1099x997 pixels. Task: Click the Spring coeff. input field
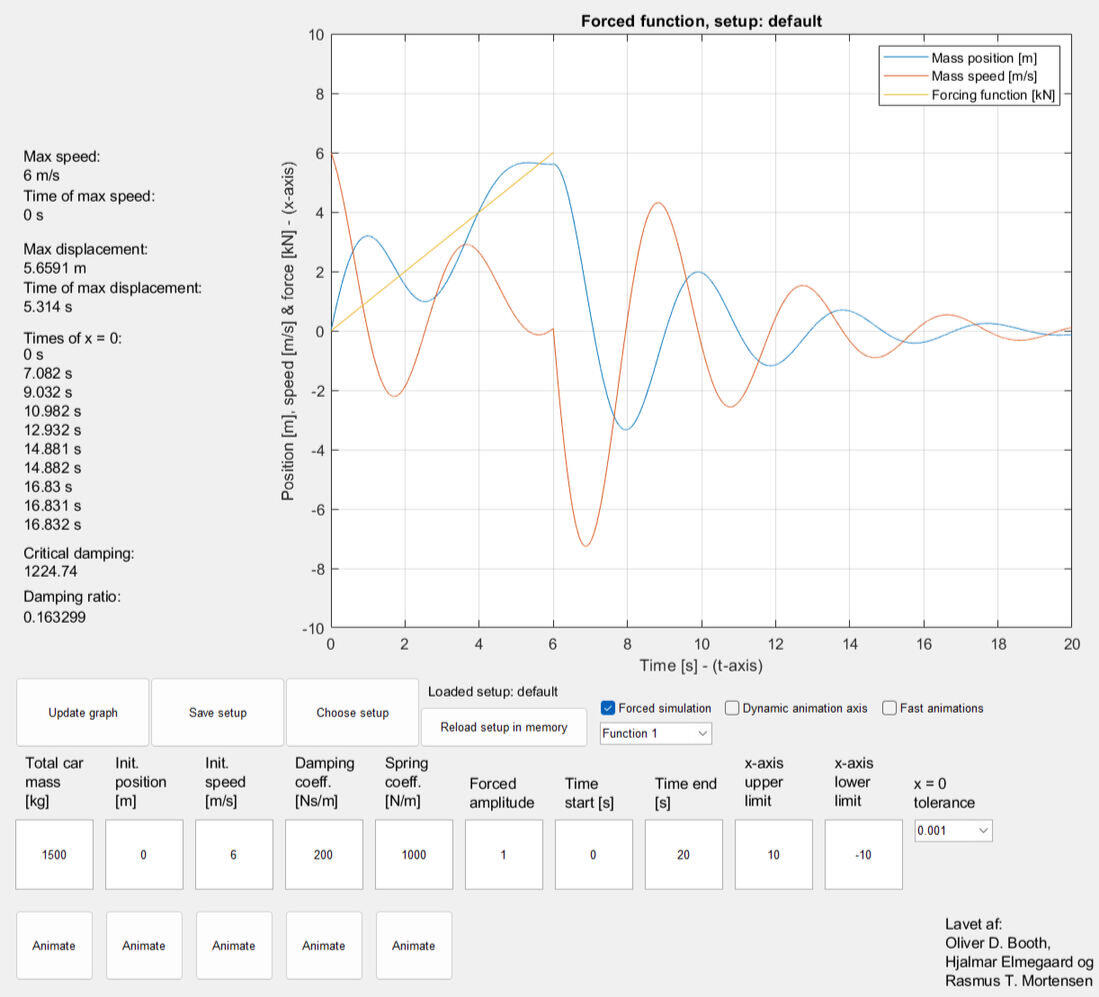pos(414,855)
